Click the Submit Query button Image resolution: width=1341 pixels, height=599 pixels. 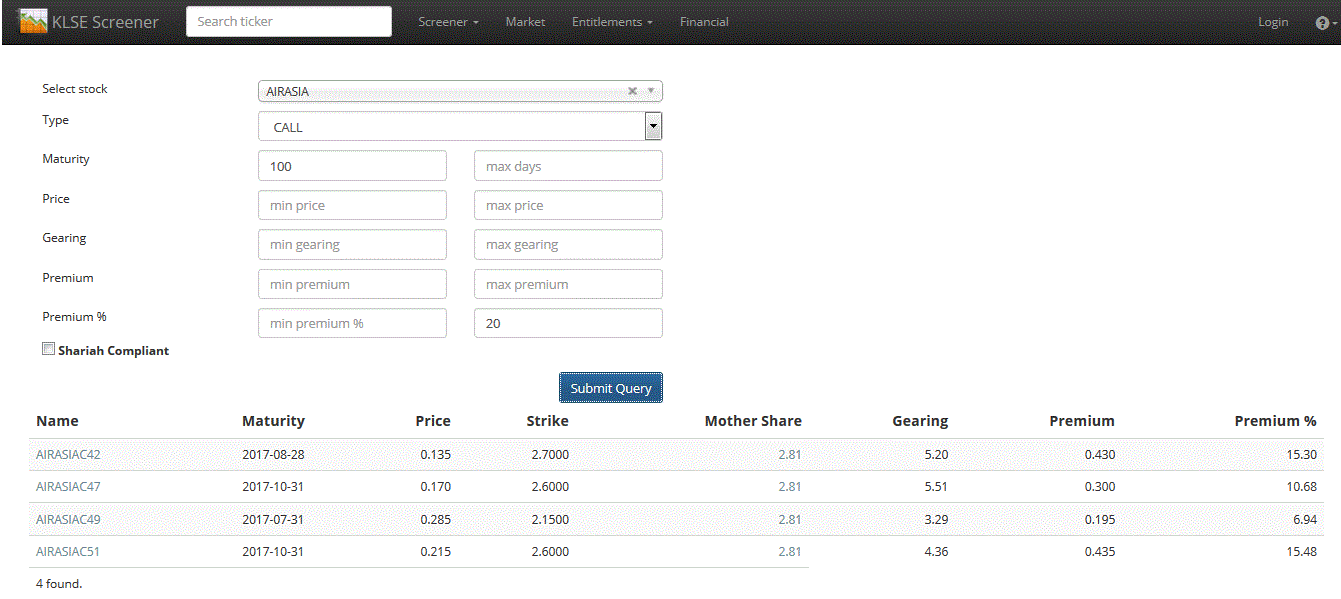[610, 387]
